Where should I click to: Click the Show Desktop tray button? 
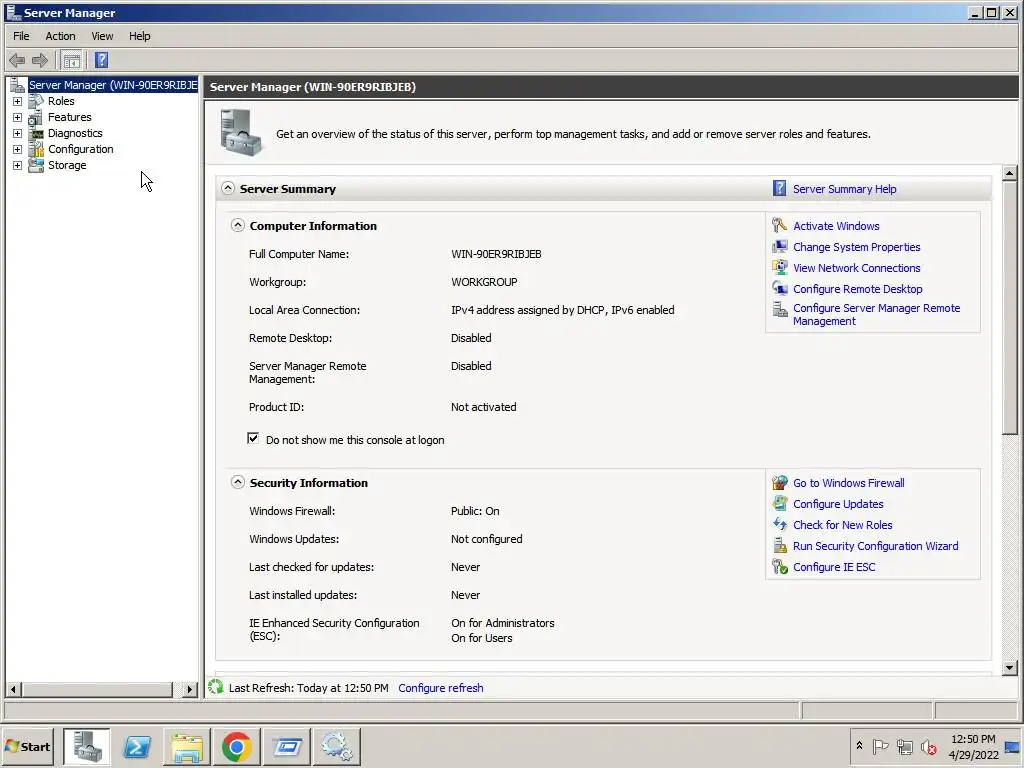pyautogui.click(x=1013, y=746)
